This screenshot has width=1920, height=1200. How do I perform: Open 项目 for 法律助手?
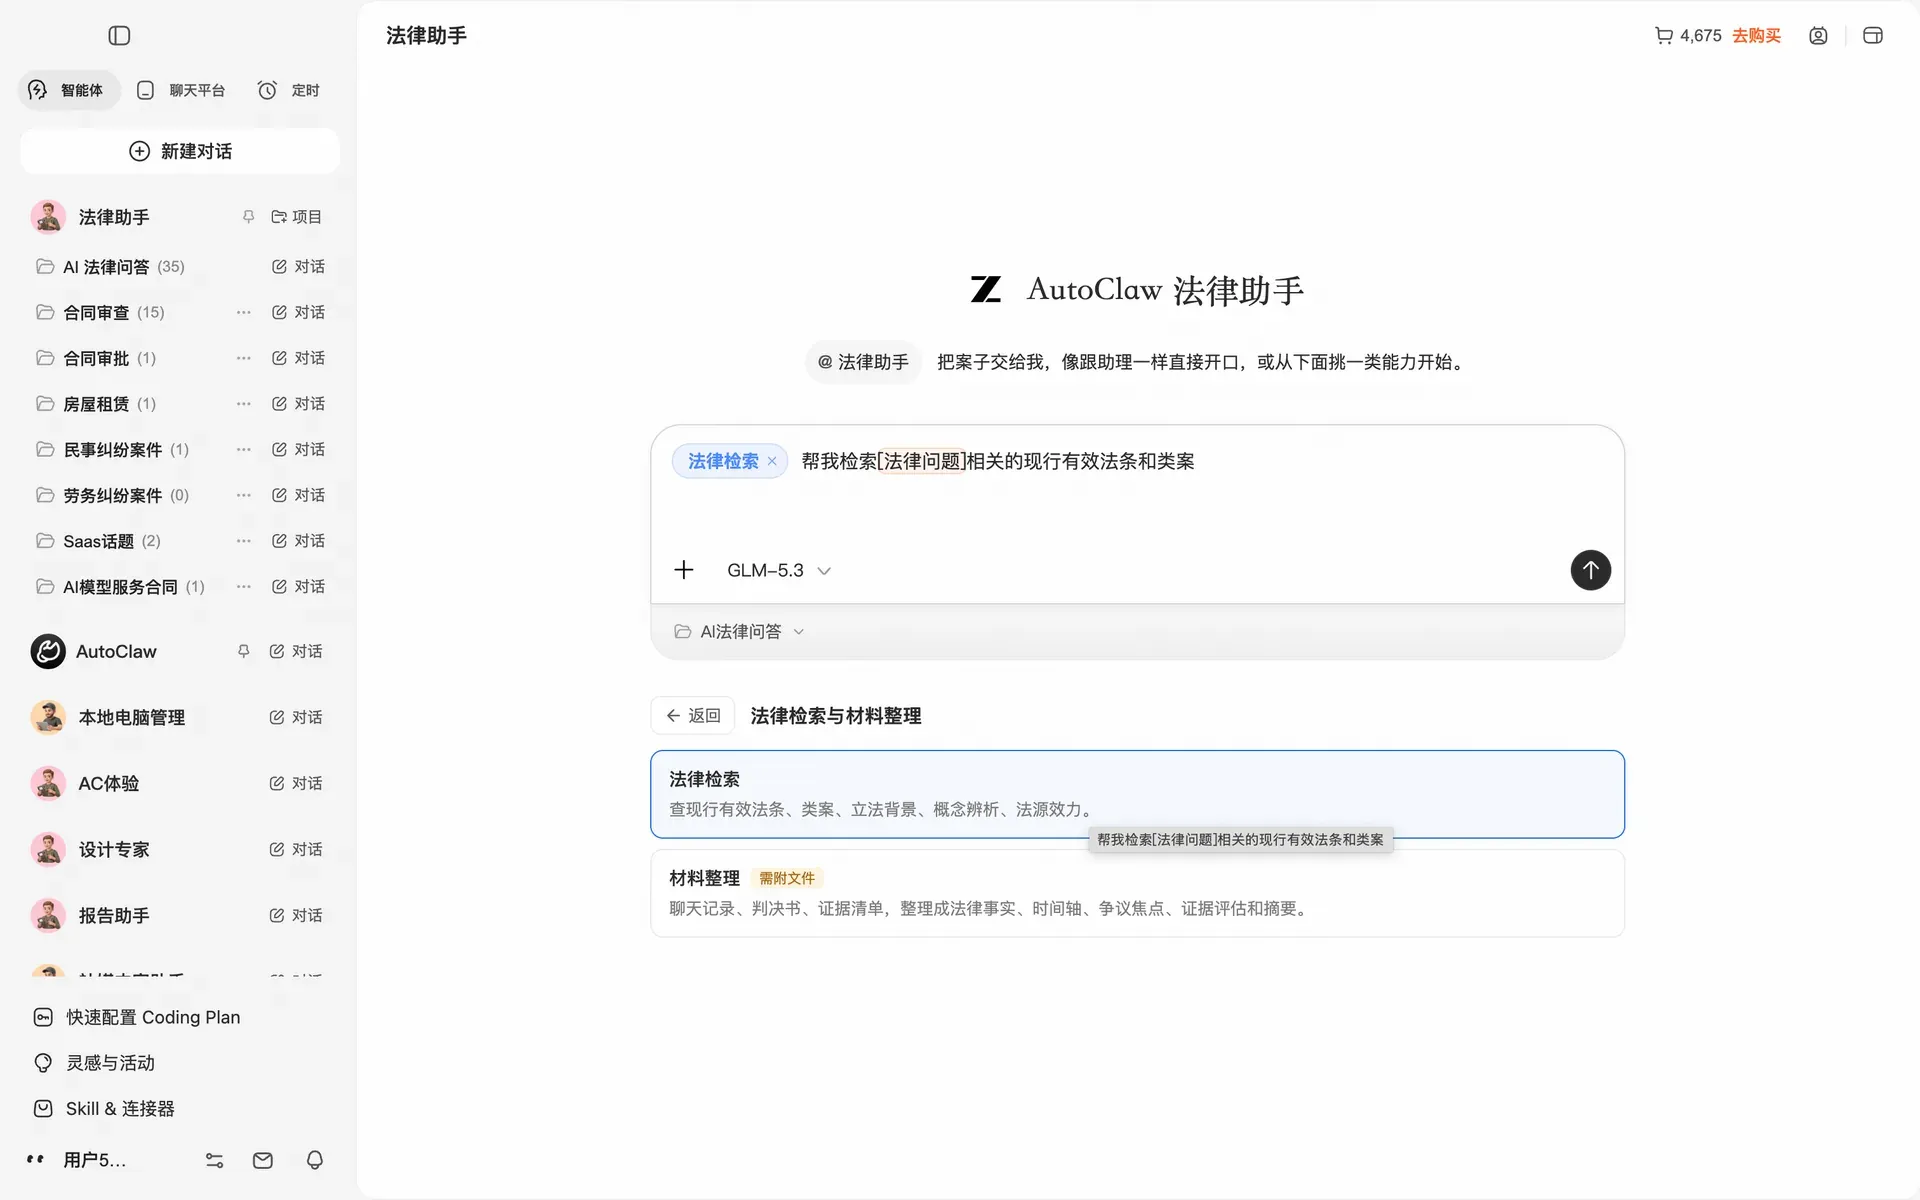(296, 217)
